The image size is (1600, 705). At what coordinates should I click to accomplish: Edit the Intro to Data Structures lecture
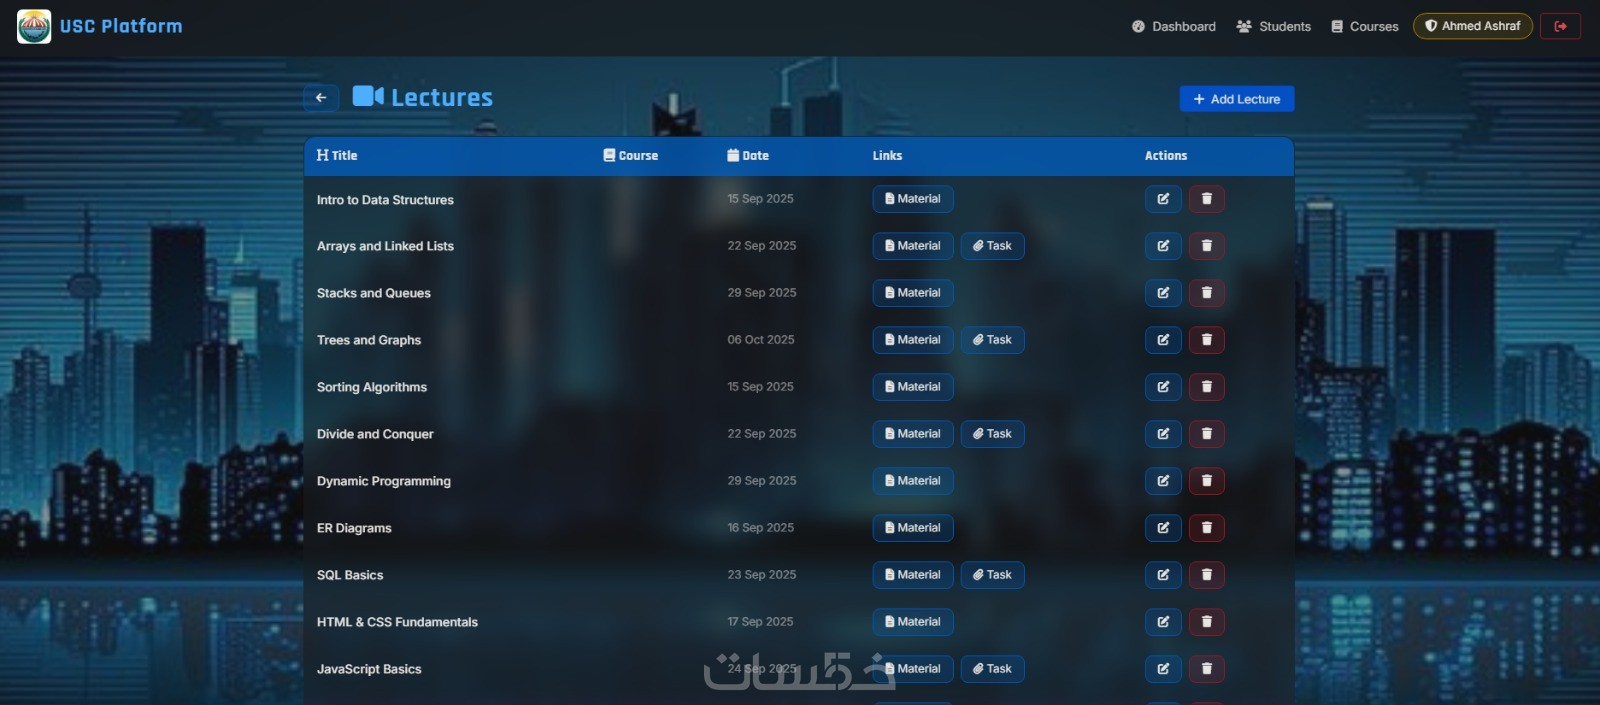1163,199
